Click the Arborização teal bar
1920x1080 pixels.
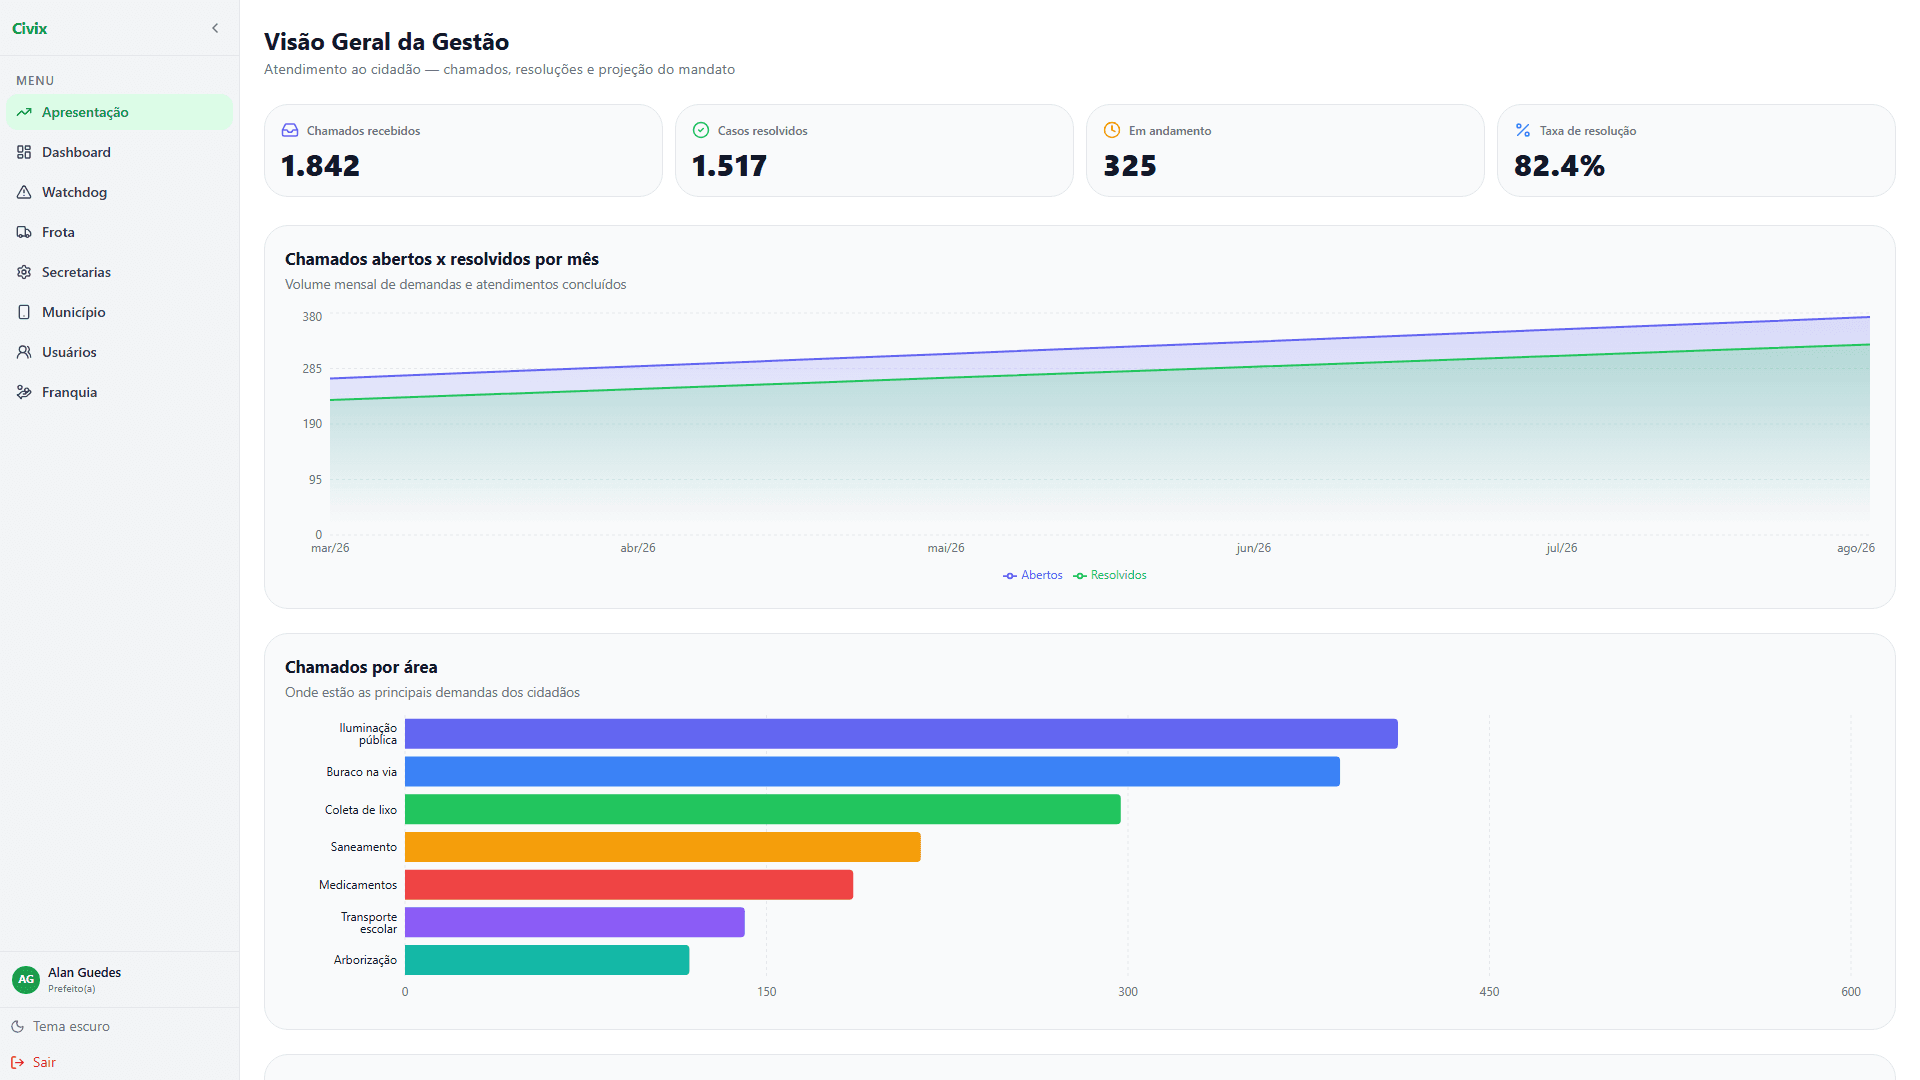click(547, 960)
